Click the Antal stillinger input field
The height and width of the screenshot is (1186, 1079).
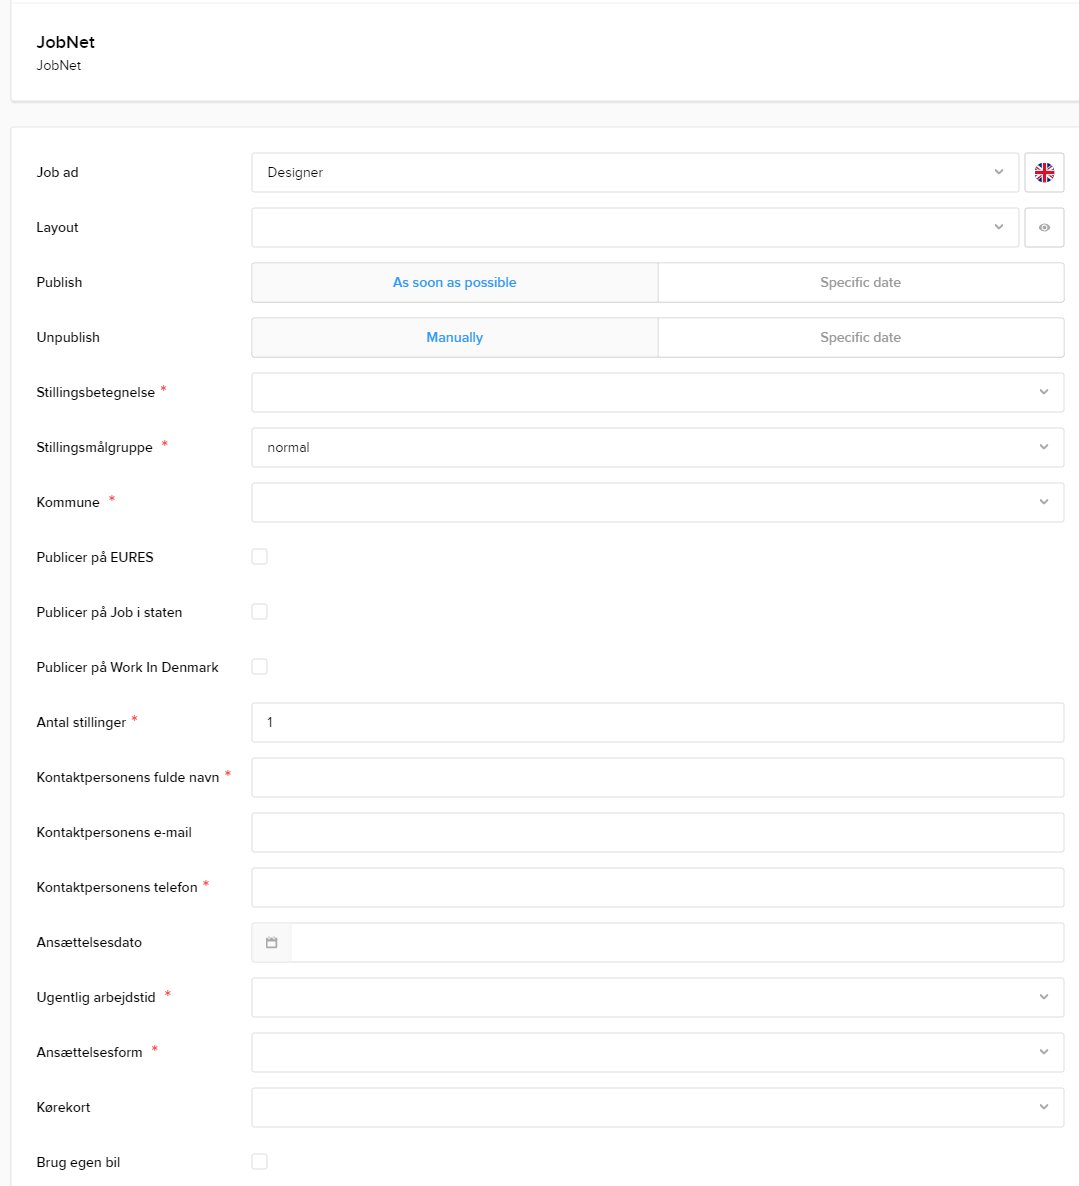point(657,722)
